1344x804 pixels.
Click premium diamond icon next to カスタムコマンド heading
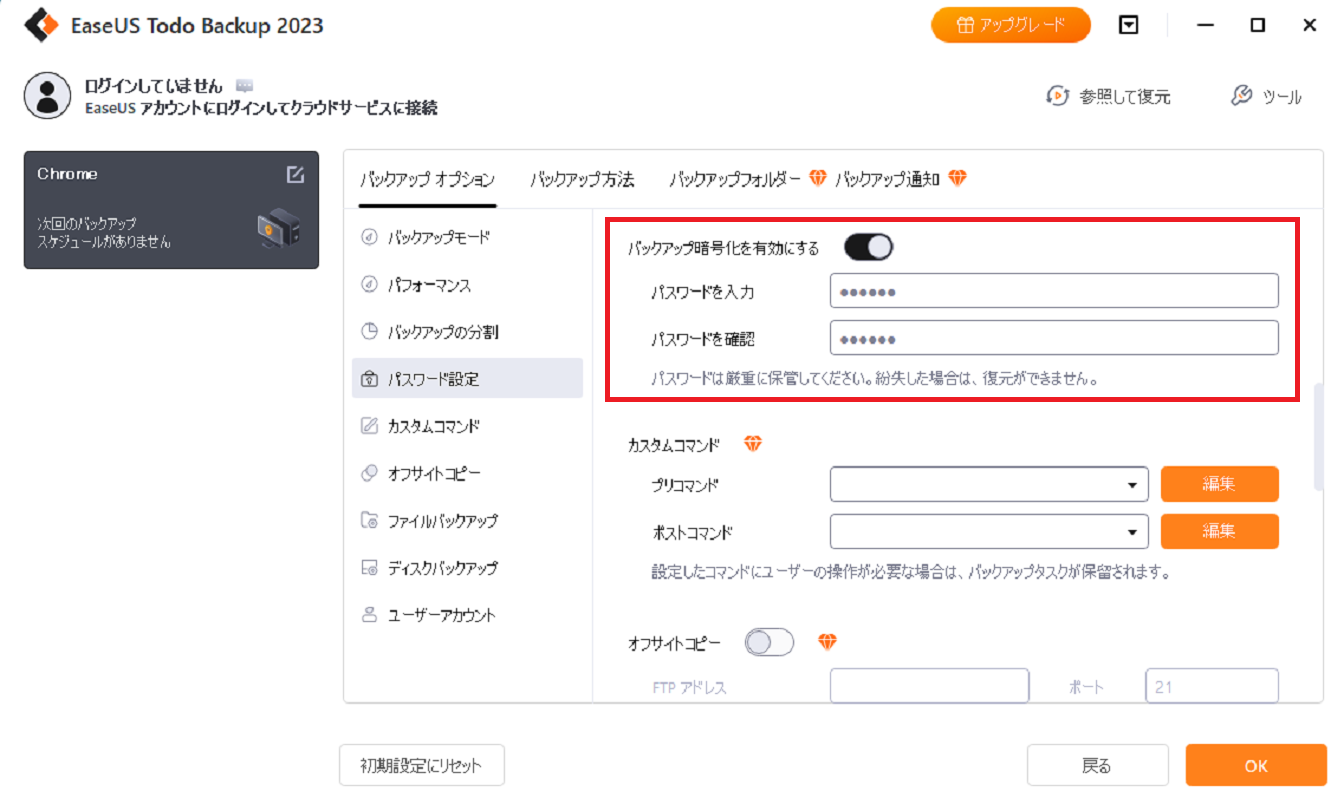point(753,443)
